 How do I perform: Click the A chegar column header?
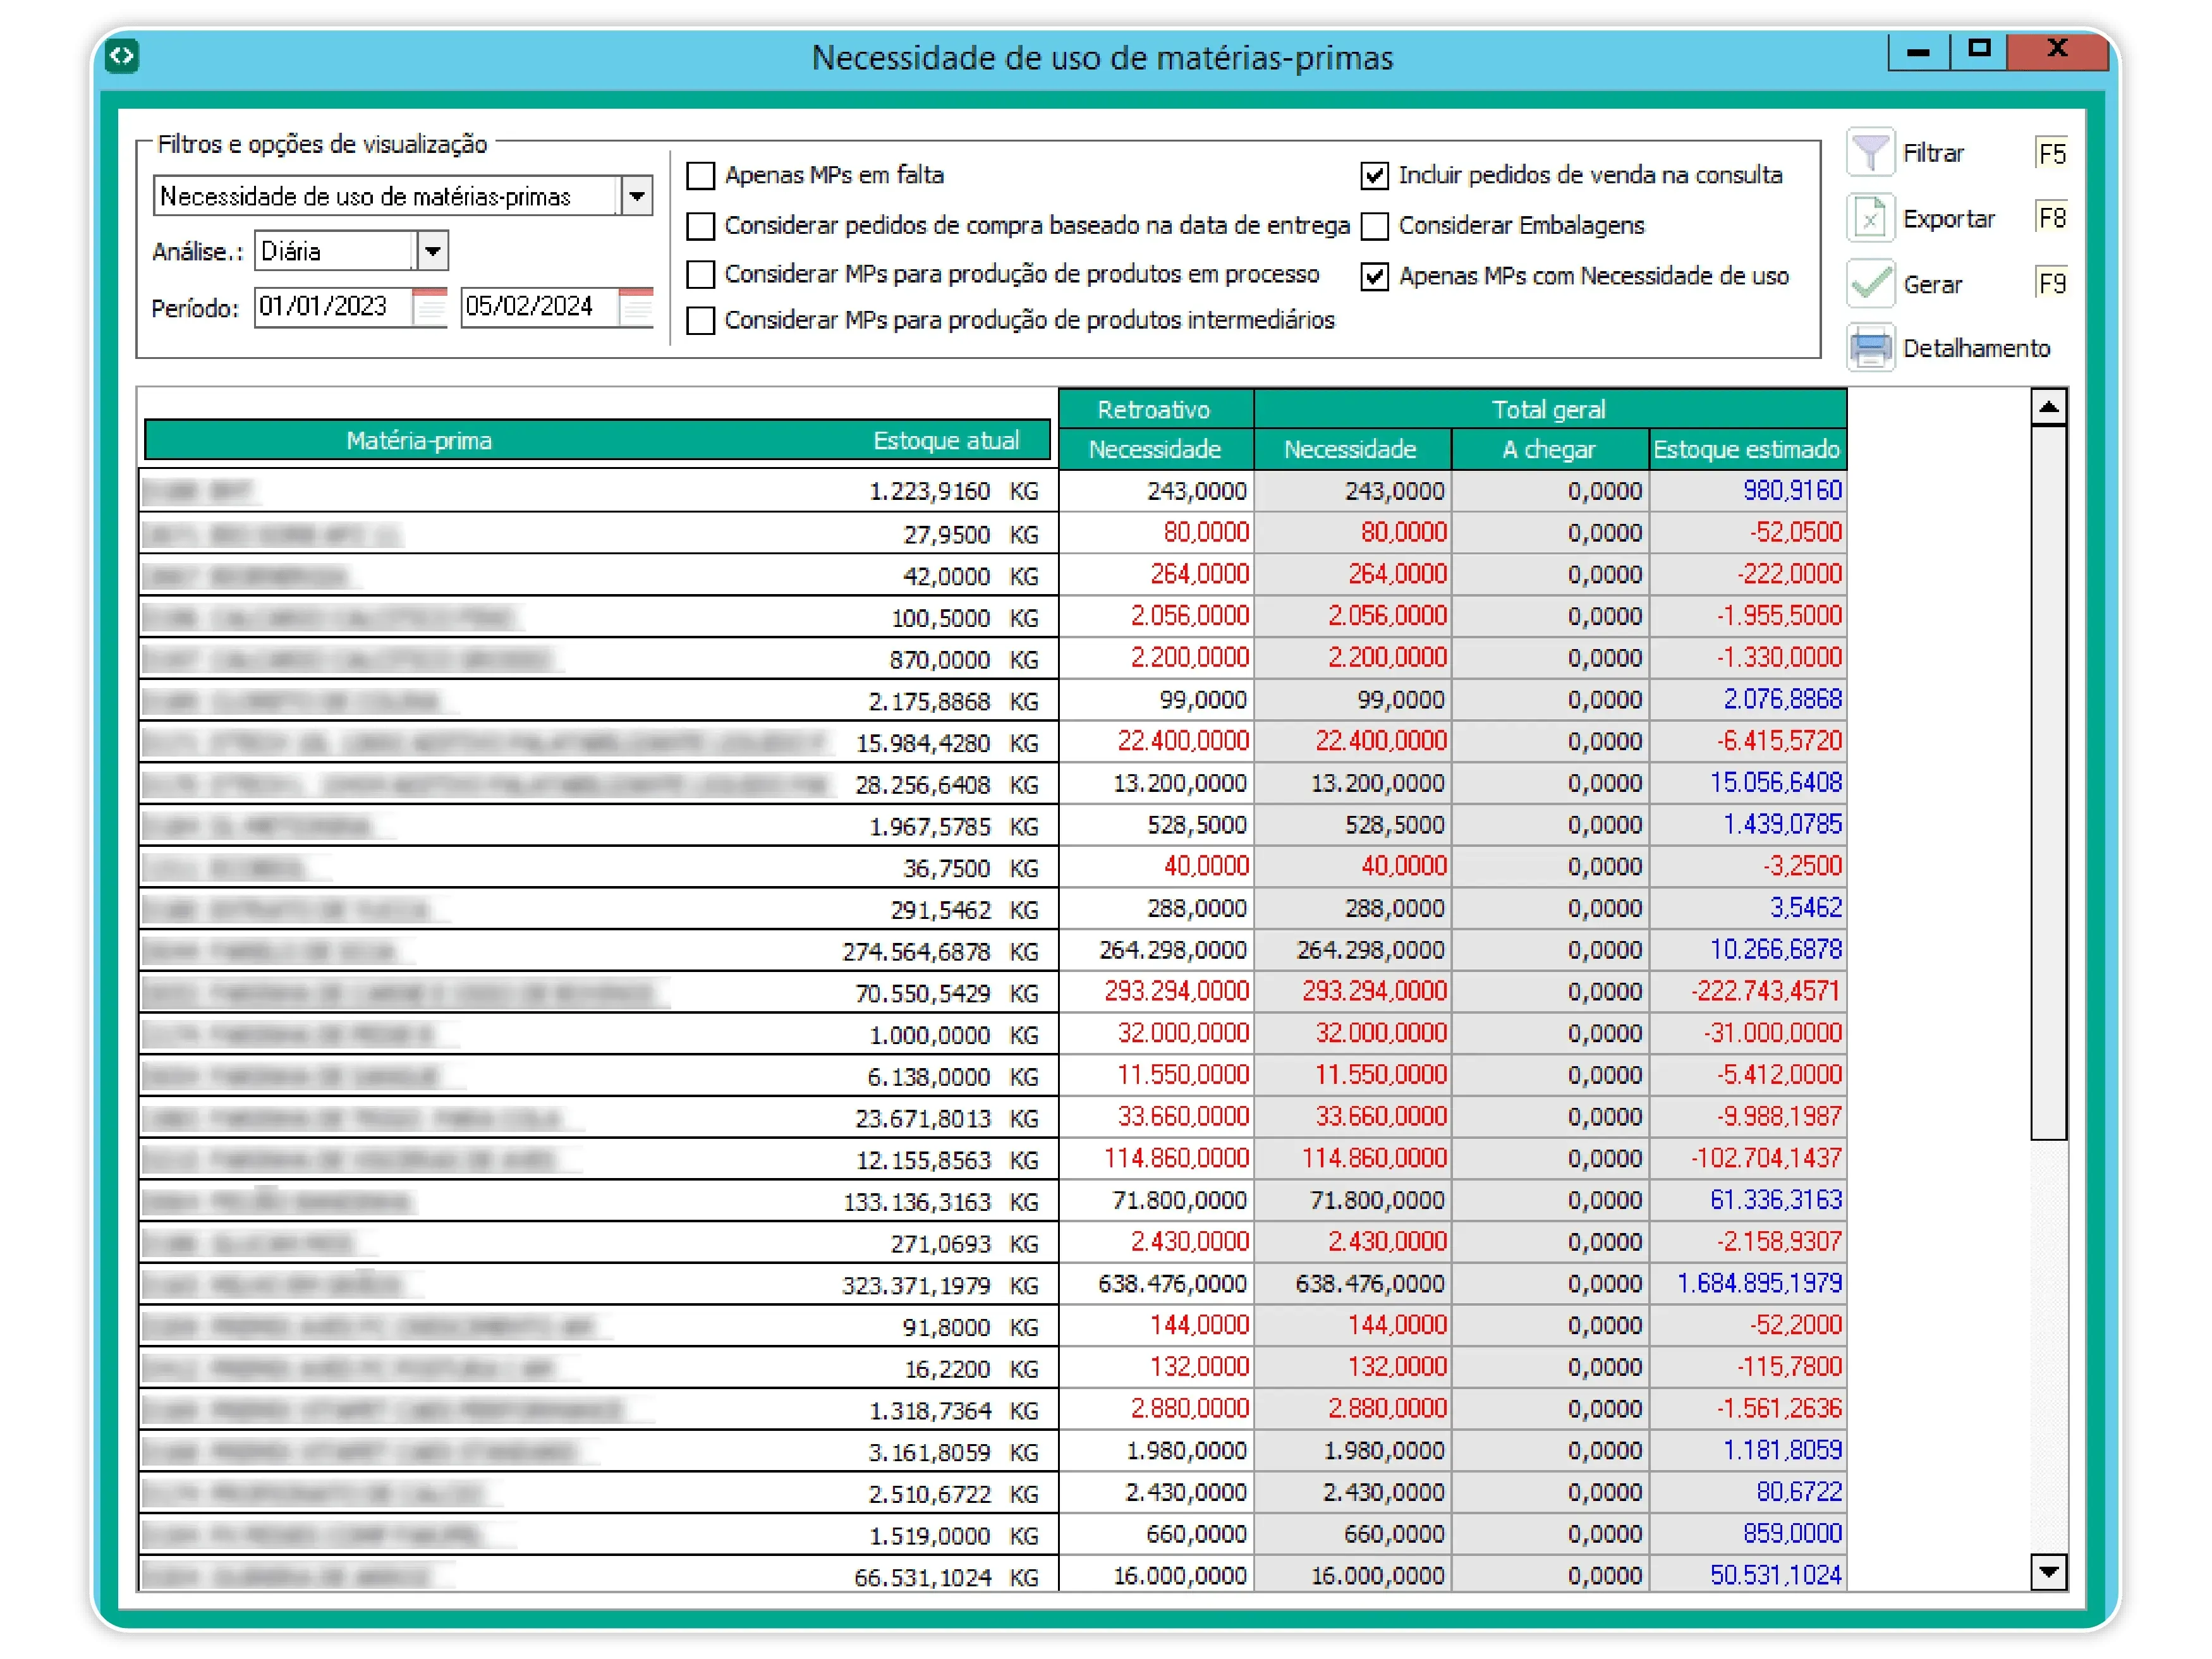click(x=1549, y=449)
